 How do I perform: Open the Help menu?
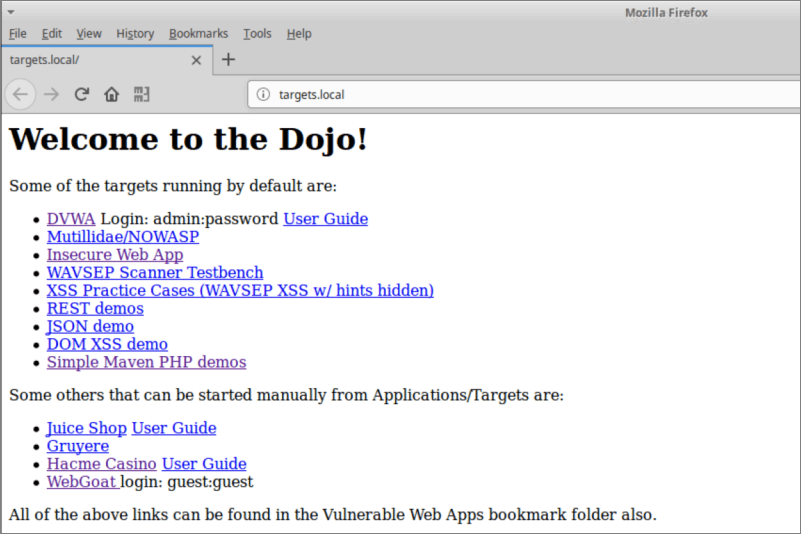coord(299,34)
